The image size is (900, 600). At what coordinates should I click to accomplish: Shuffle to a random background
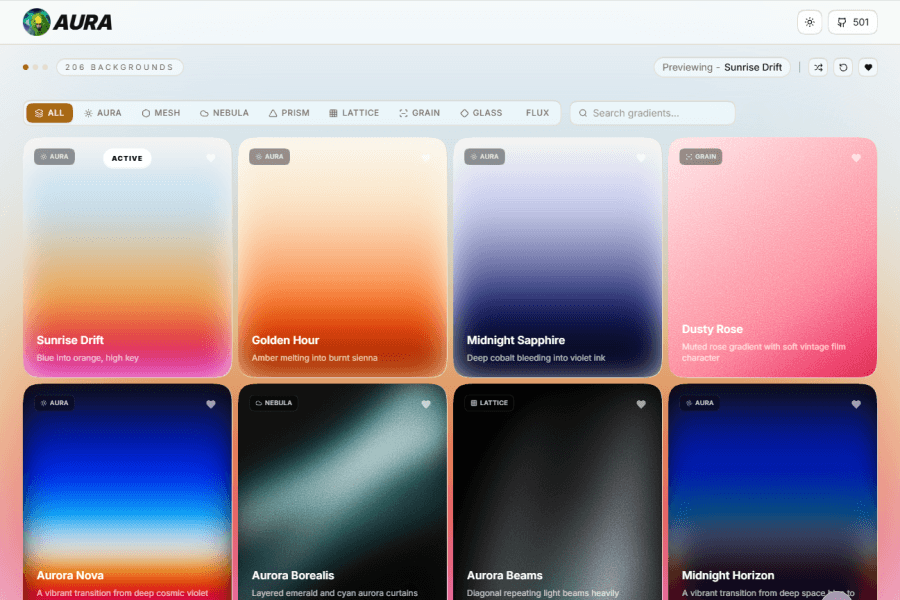pos(818,67)
